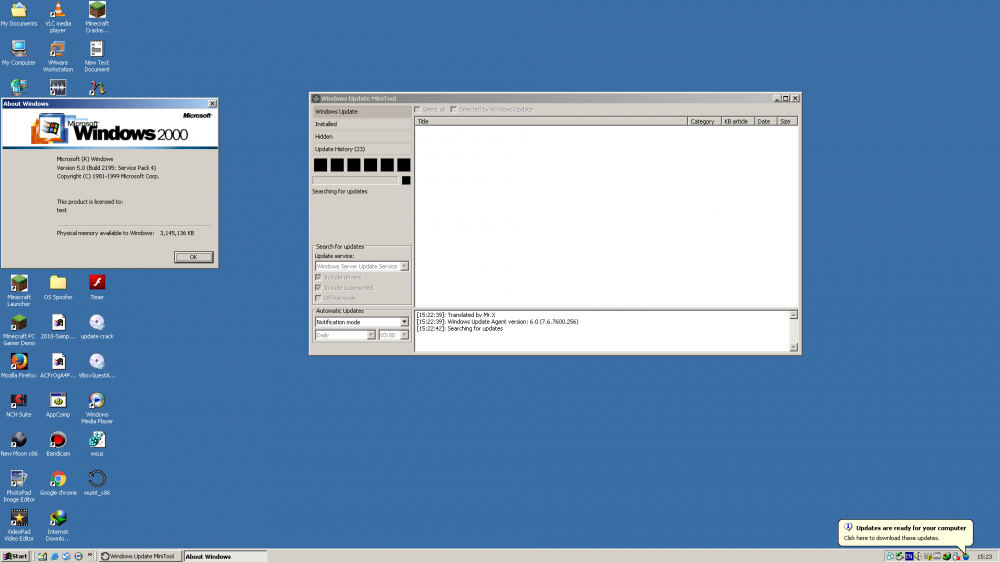The height and width of the screenshot is (563, 1000).
Task: Select PhotoPad Image Editor icon
Action: pos(18,486)
